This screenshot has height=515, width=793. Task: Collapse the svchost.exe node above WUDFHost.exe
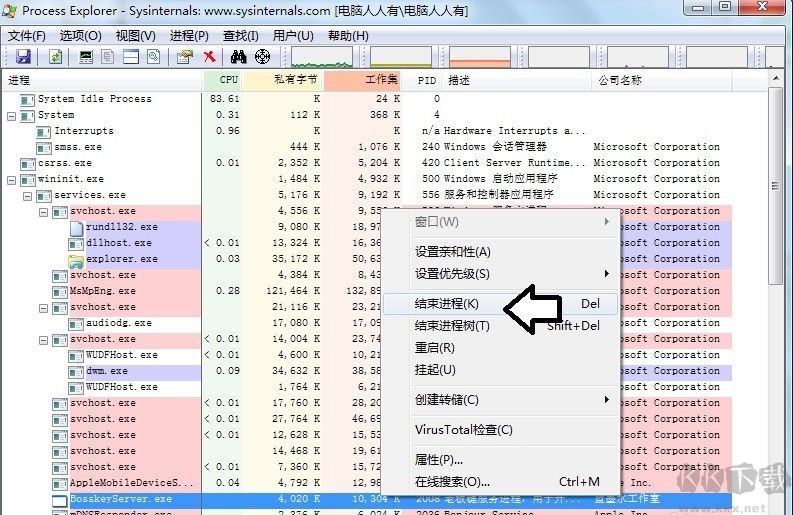click(x=43, y=340)
